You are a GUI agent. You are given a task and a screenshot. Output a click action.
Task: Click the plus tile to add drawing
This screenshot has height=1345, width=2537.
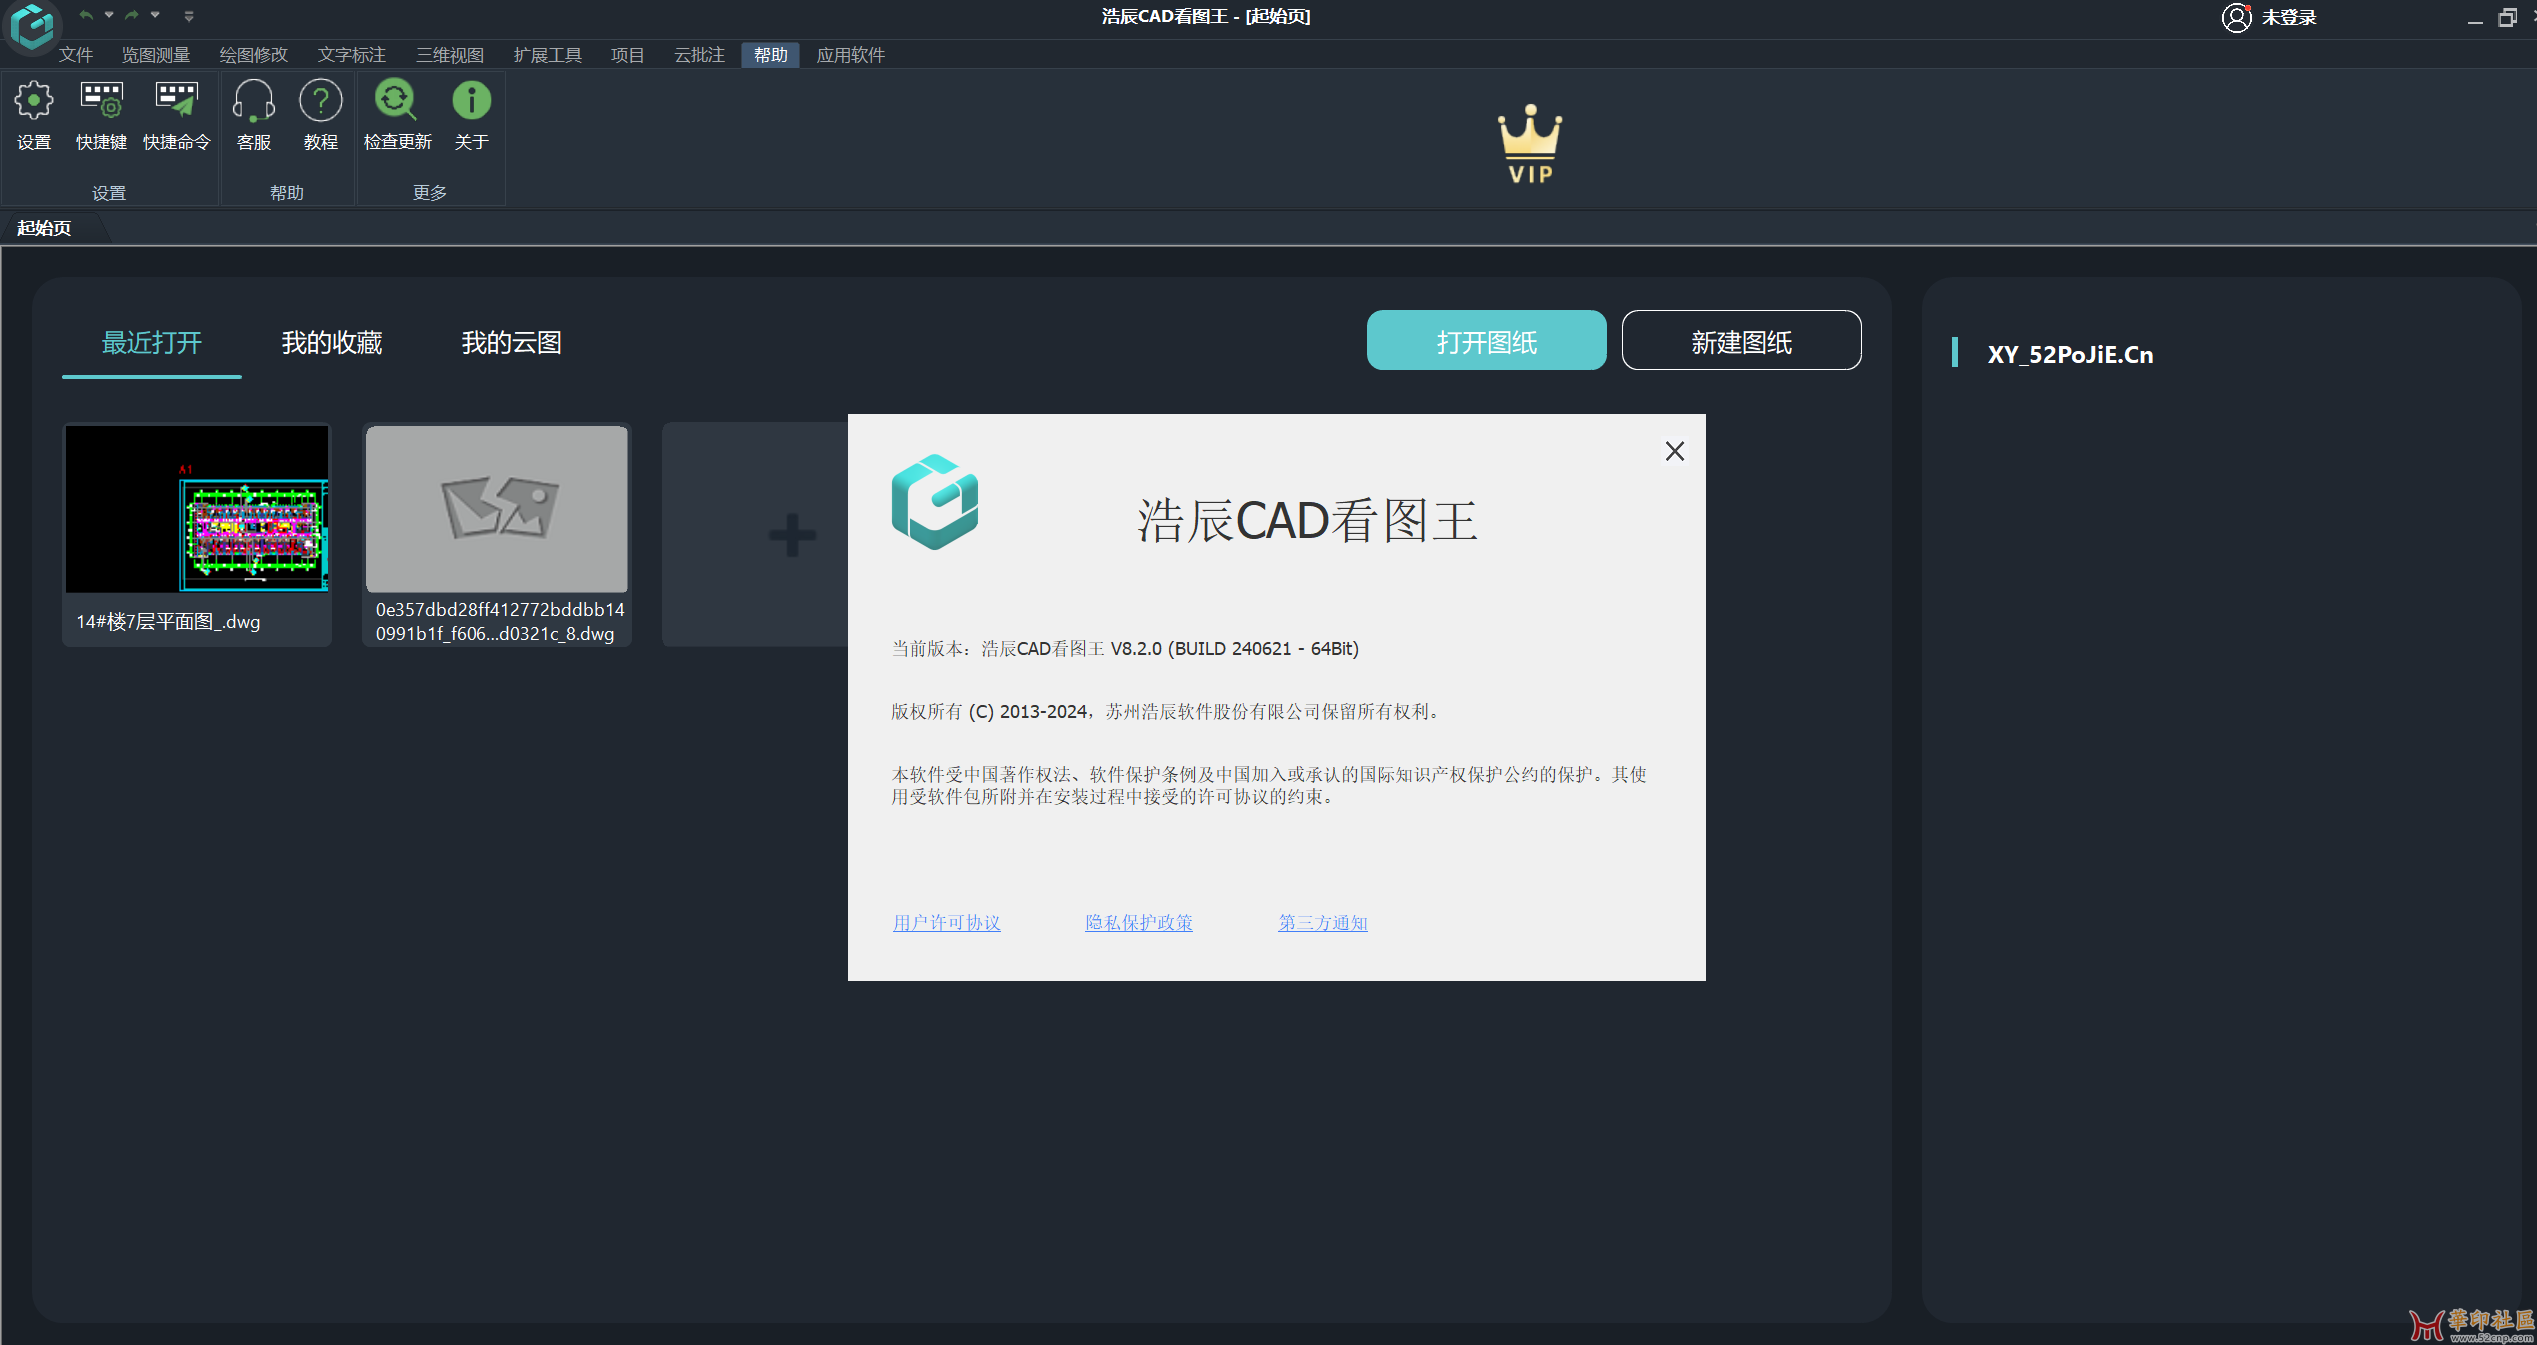(792, 535)
